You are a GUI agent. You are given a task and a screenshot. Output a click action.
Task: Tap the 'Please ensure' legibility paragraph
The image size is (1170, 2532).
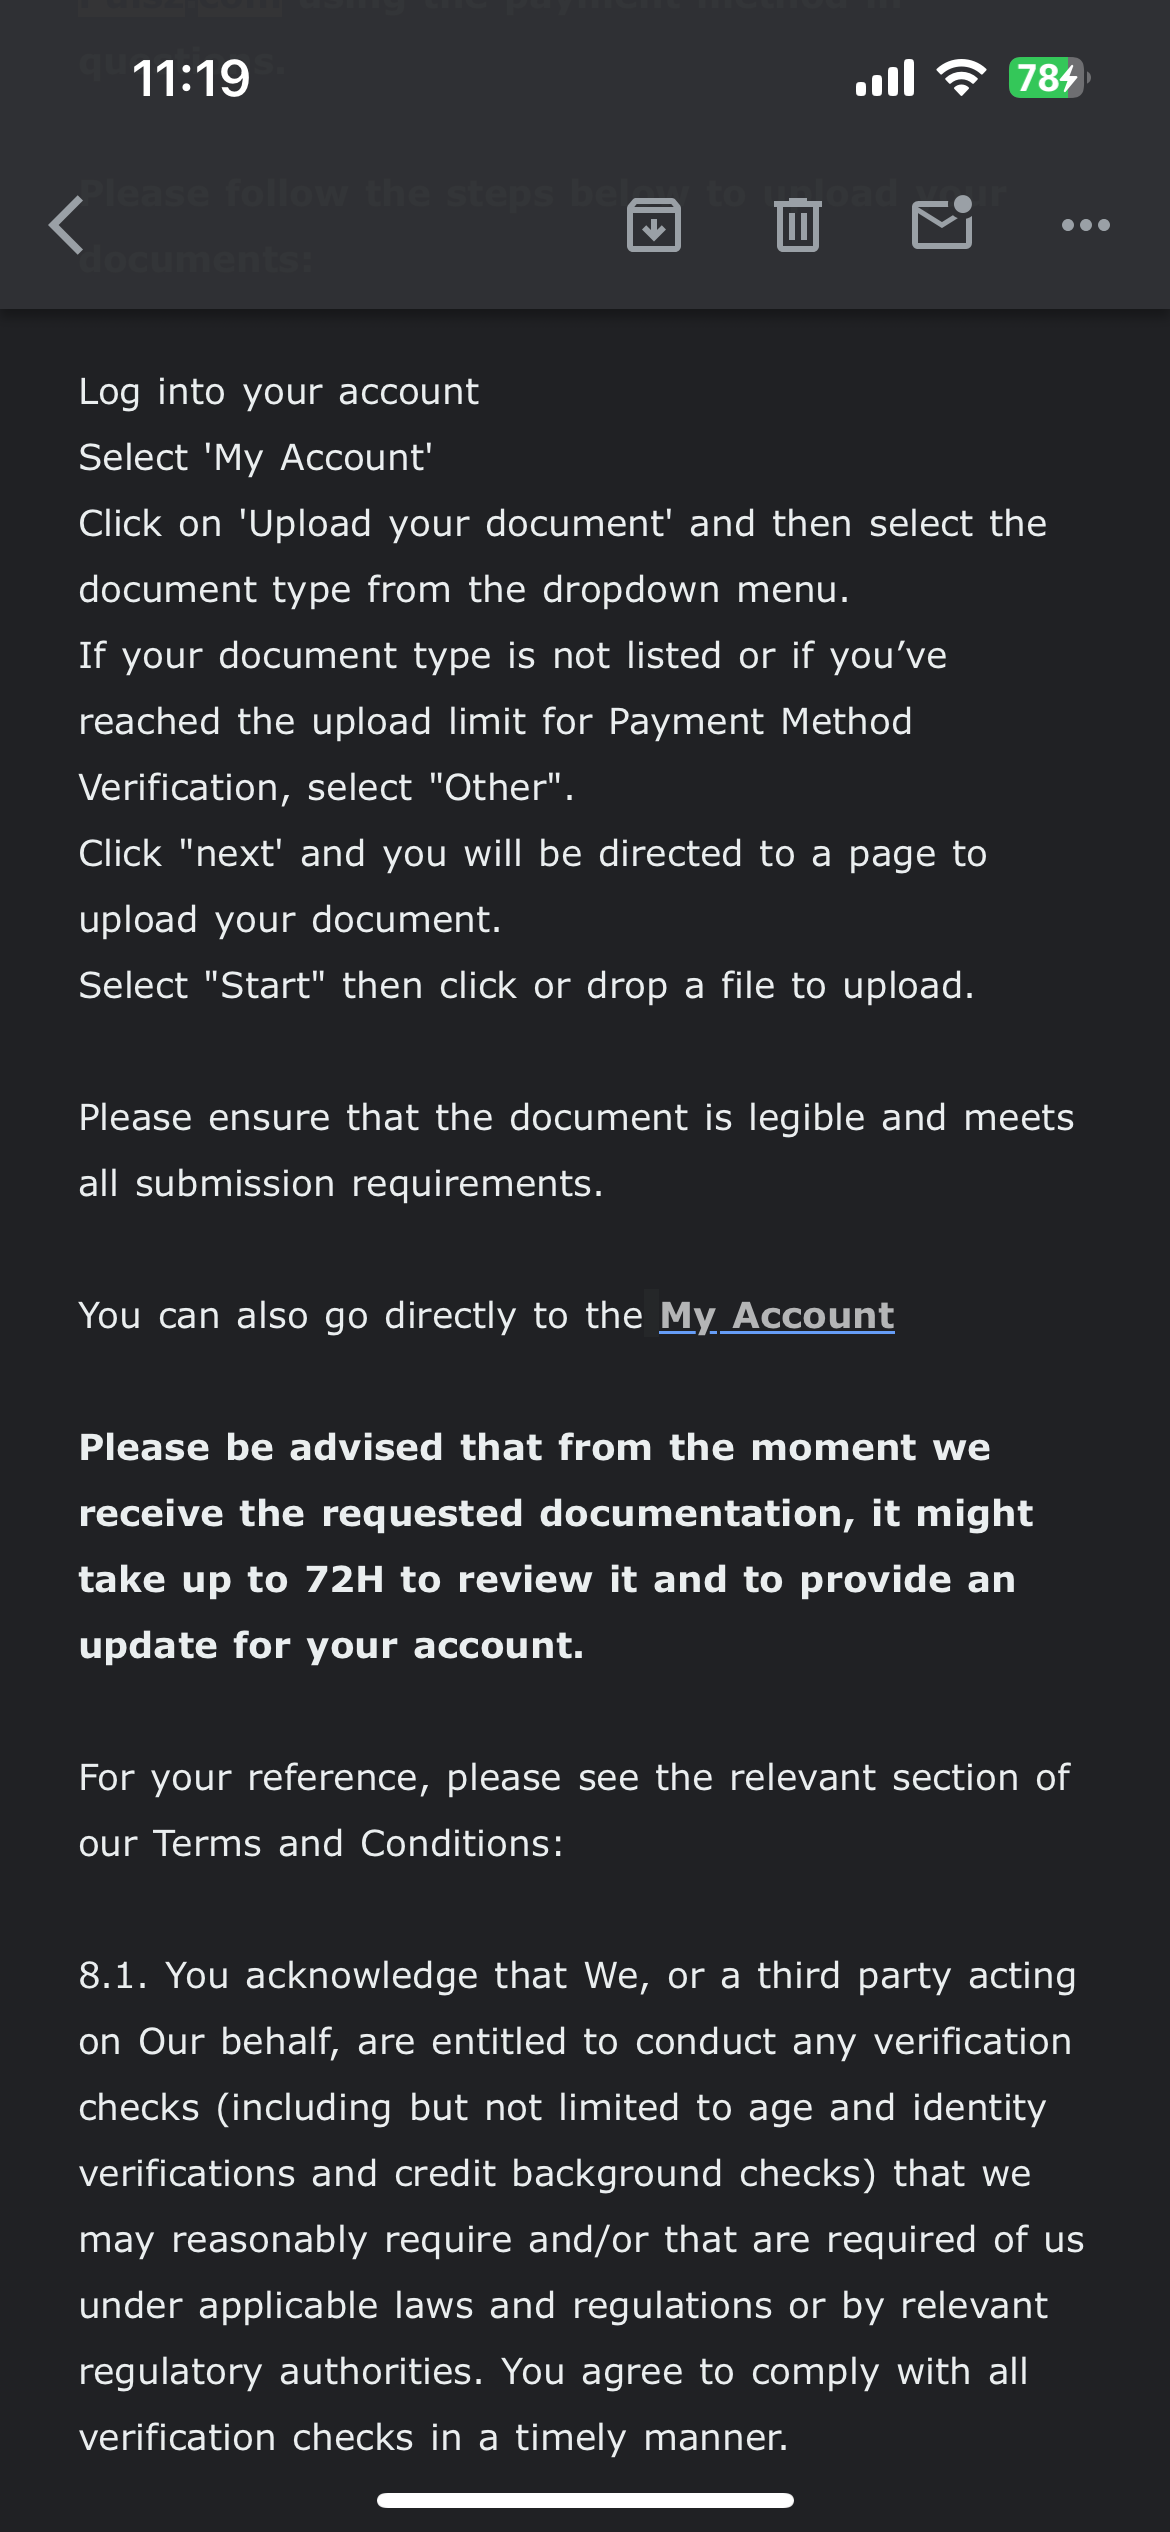tap(576, 1150)
